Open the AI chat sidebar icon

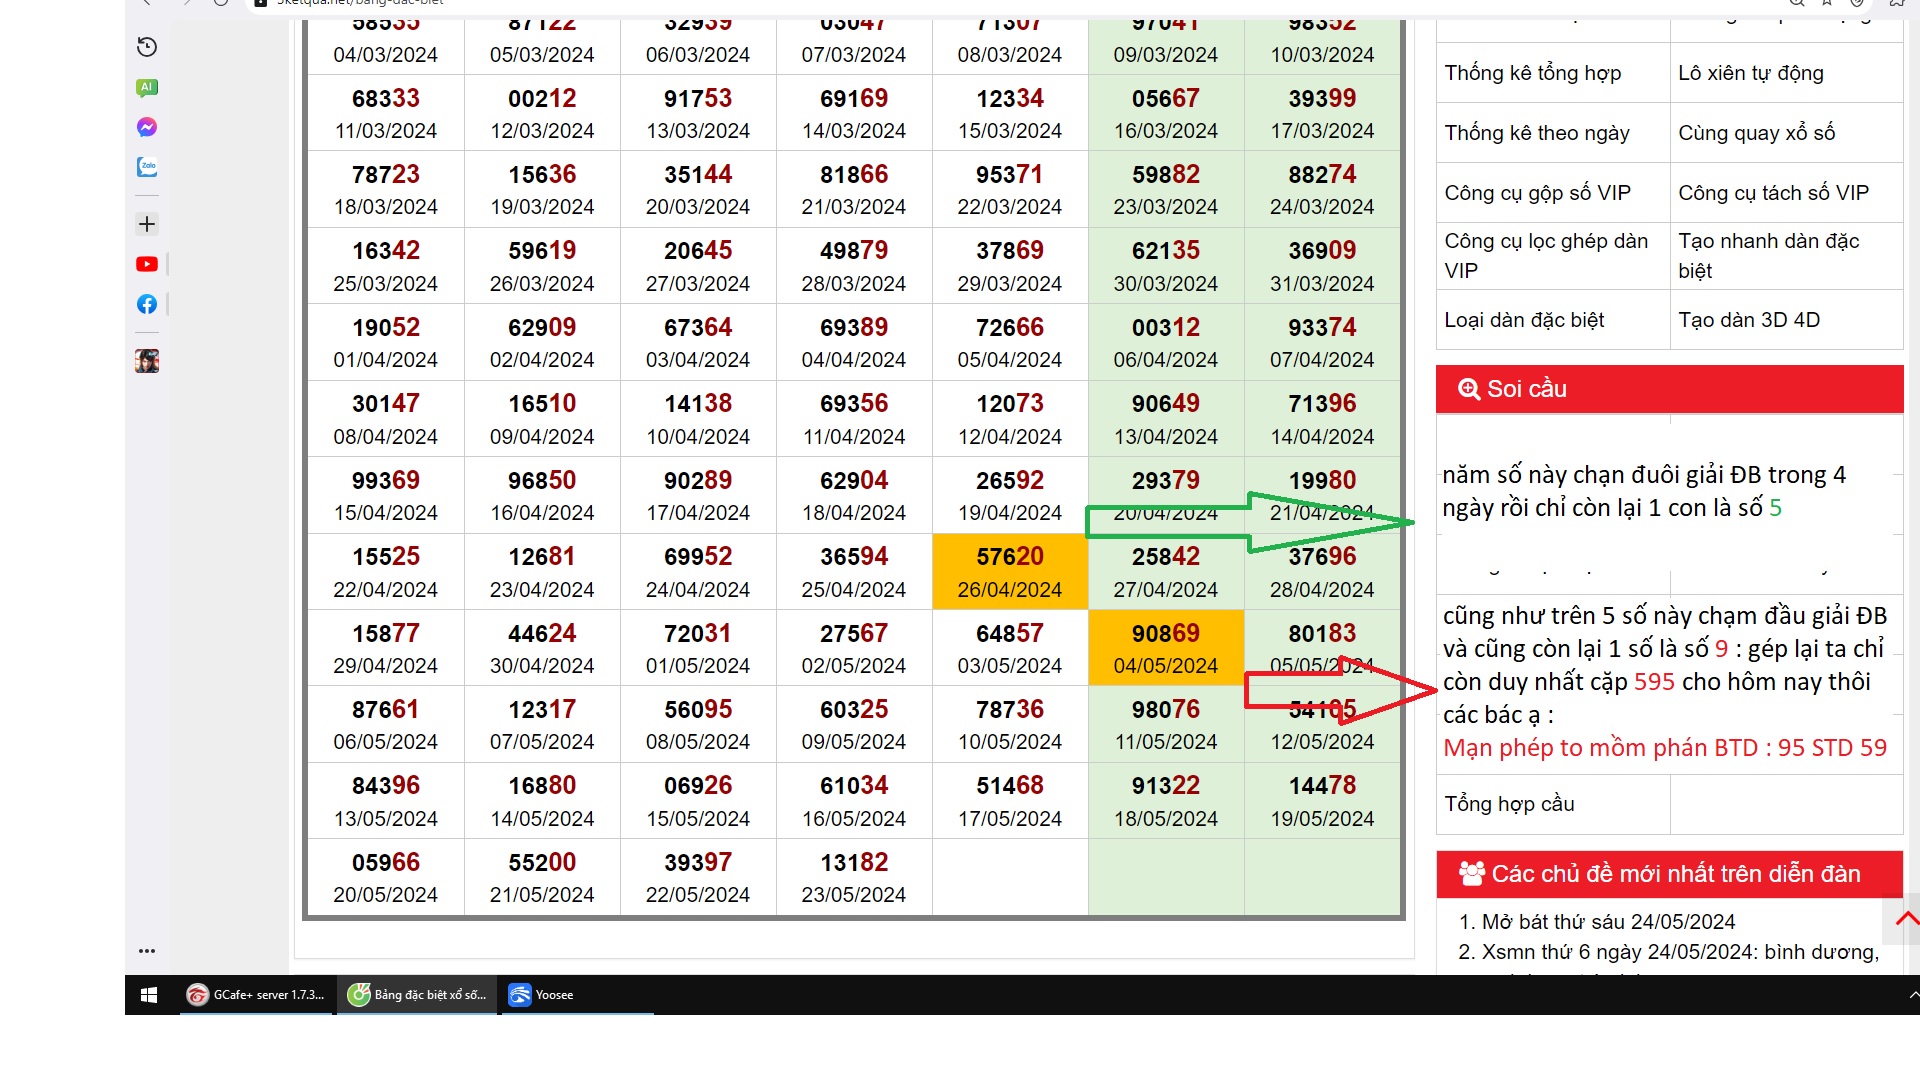pos(147,88)
